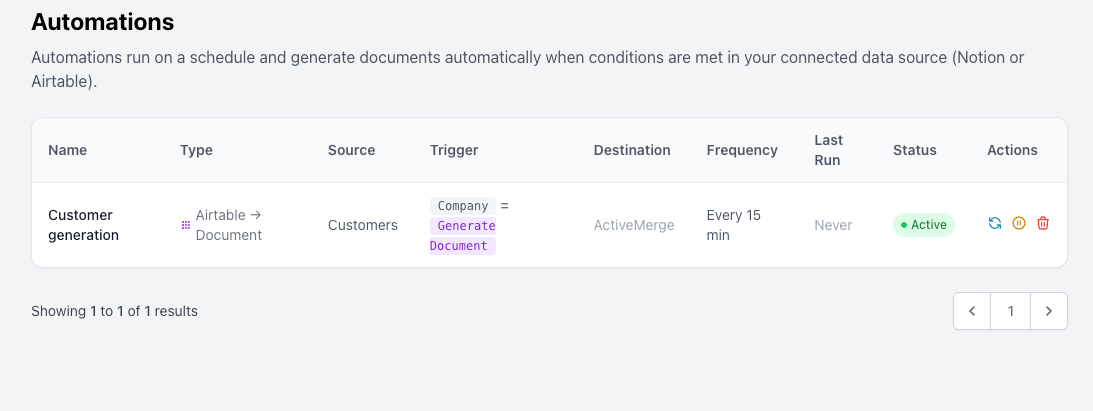
Task: Click the Every 15 min frequency cell
Action: pos(734,225)
